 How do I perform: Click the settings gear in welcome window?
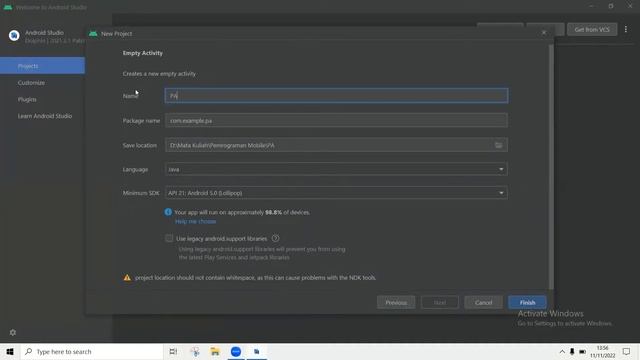(x=13, y=333)
